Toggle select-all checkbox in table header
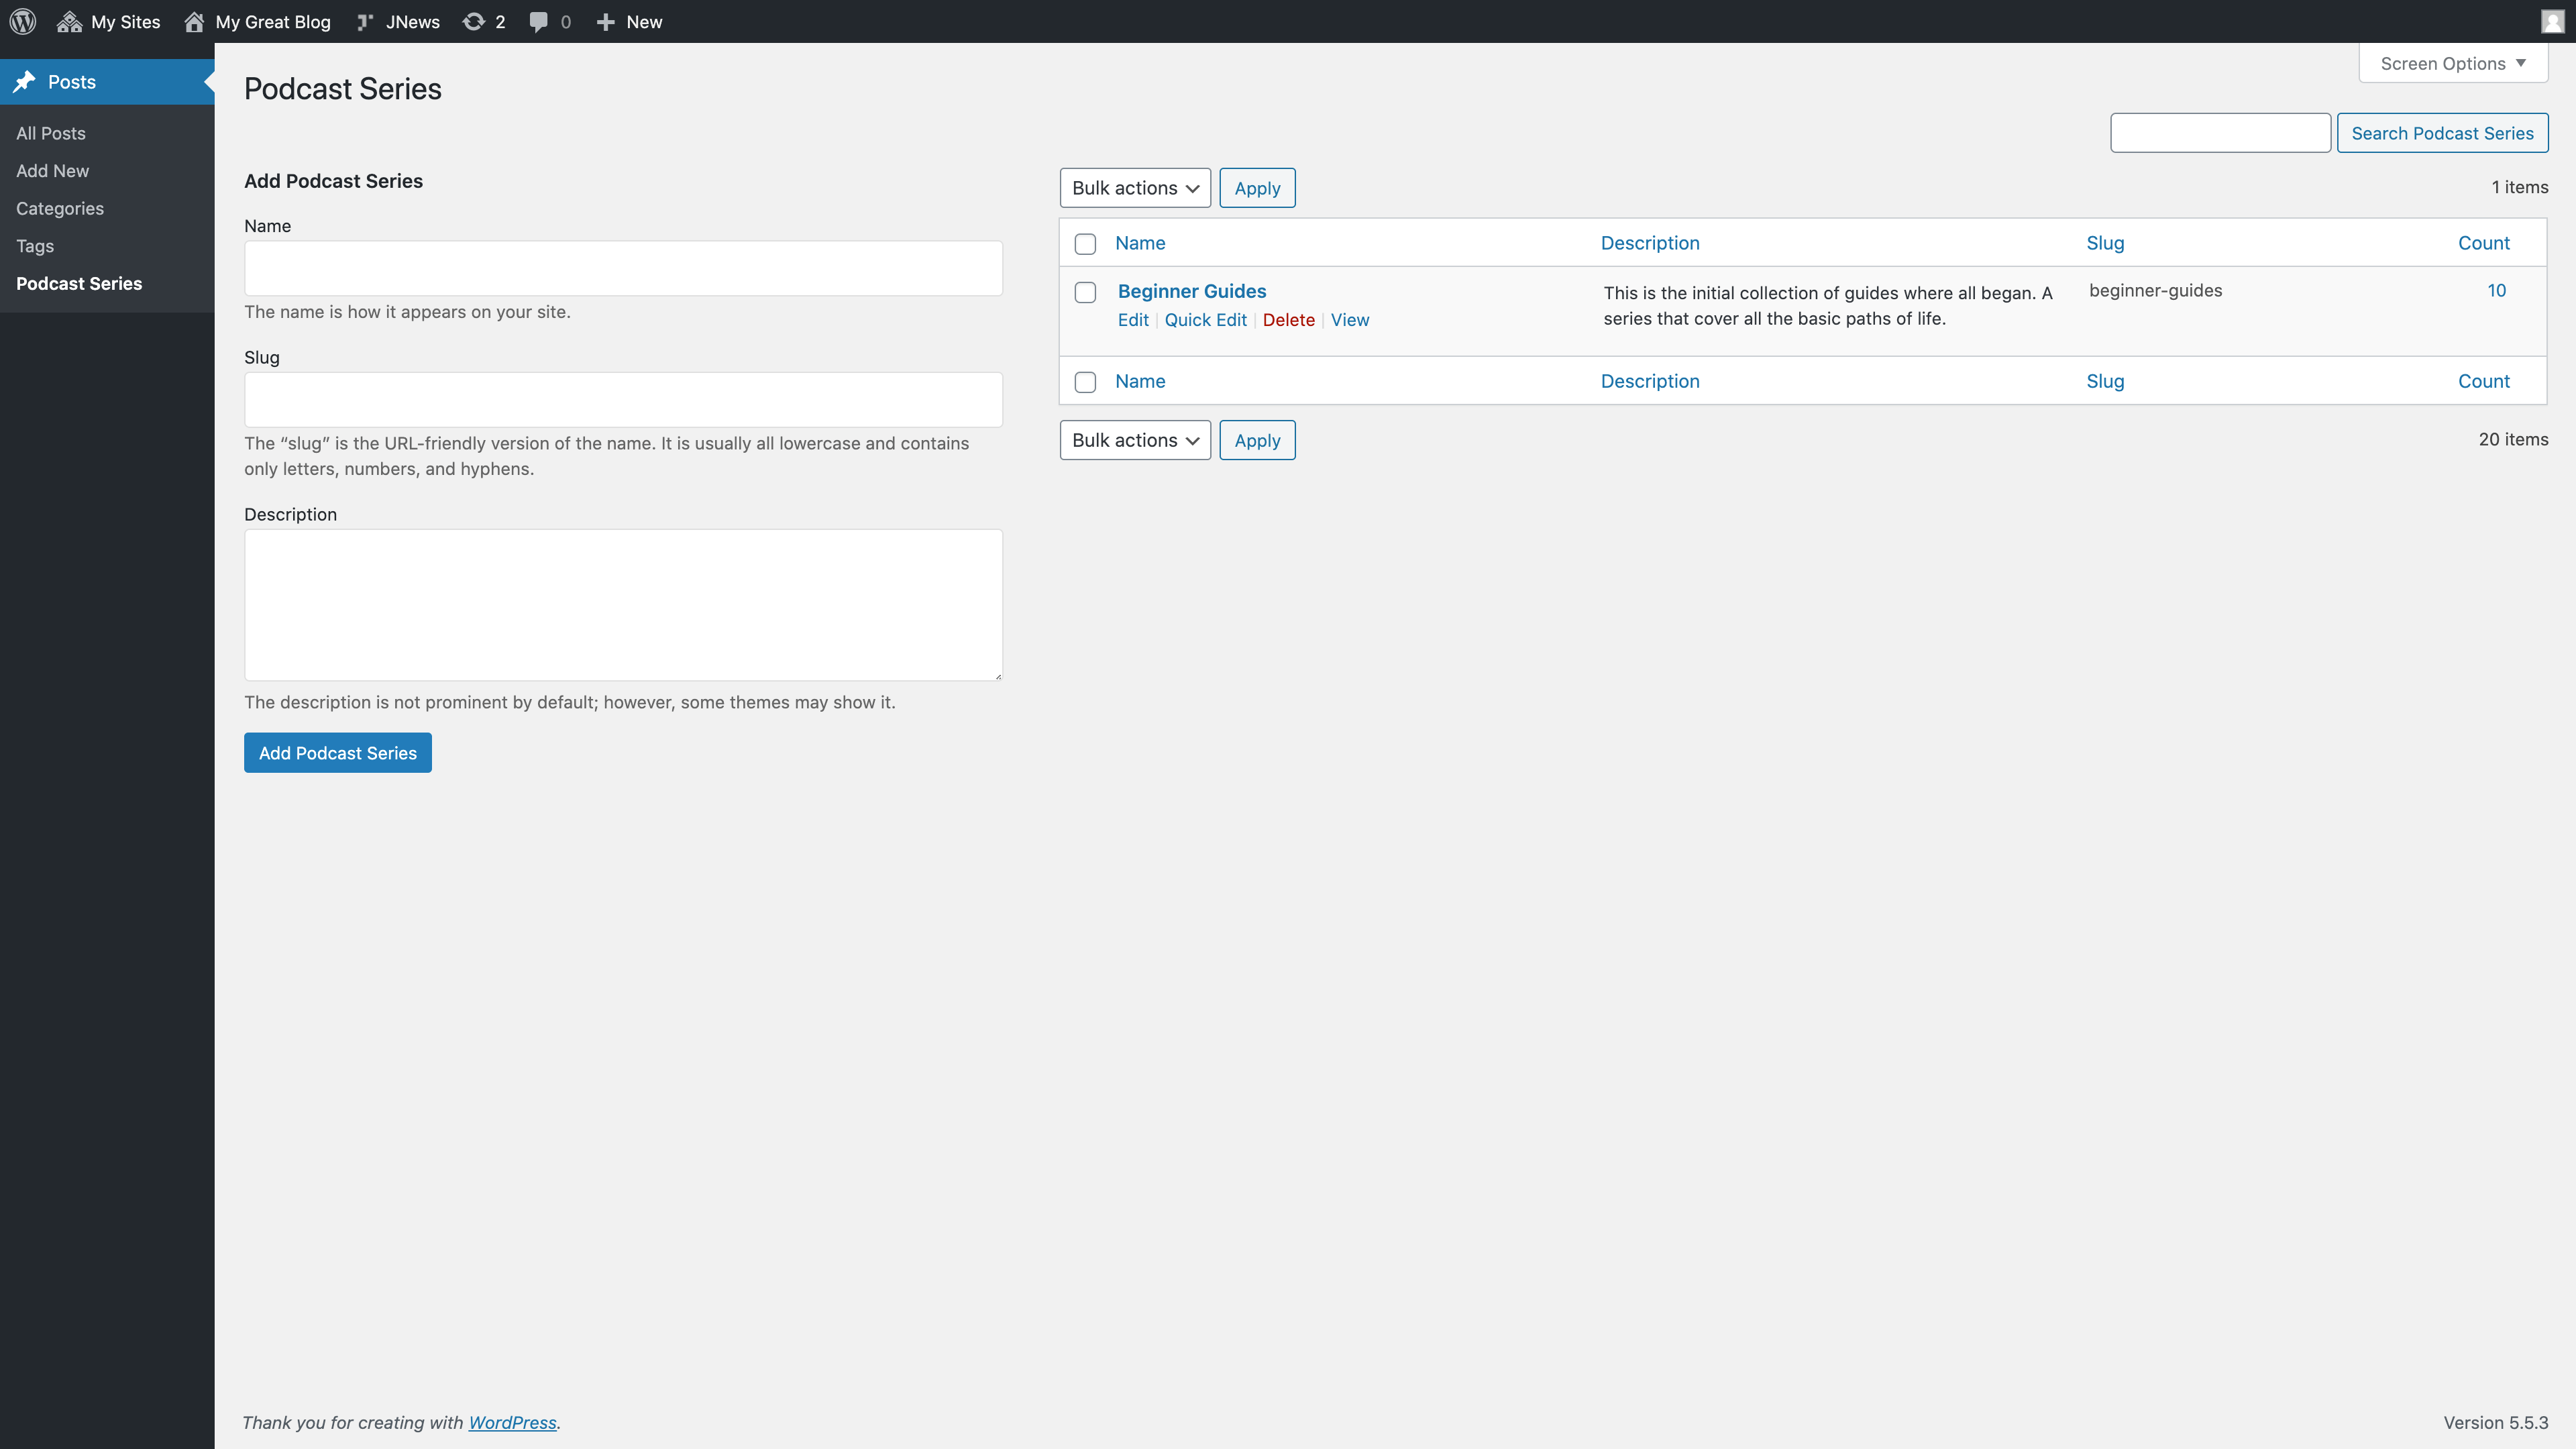This screenshot has width=2576, height=1449. [1085, 244]
